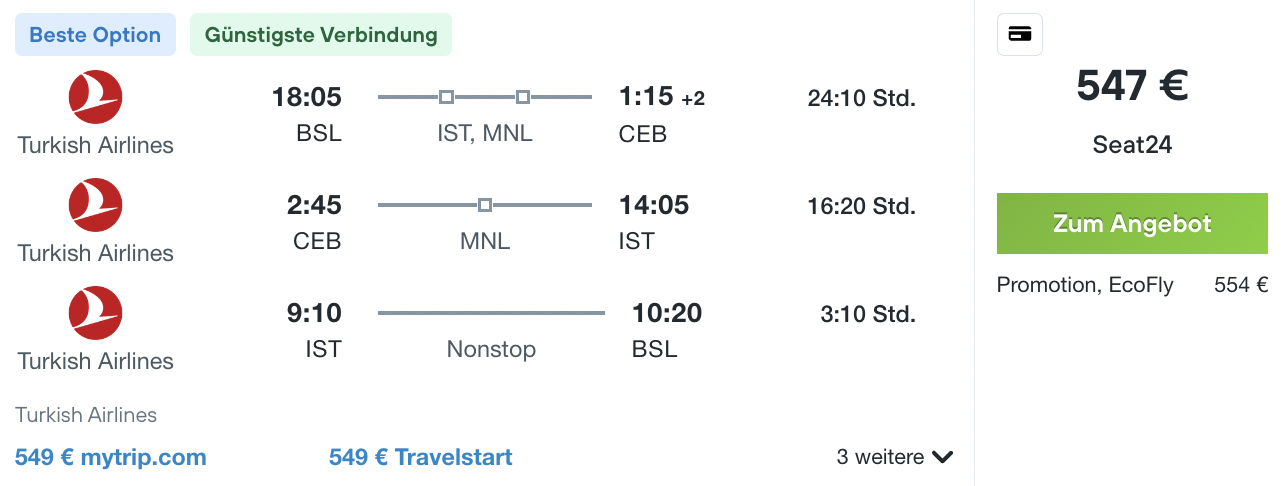
Task: Click the Seat24 provider name
Action: tap(1132, 145)
